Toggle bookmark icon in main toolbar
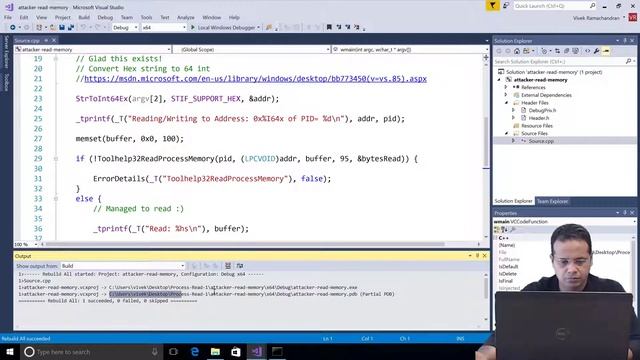 tap(329, 27)
